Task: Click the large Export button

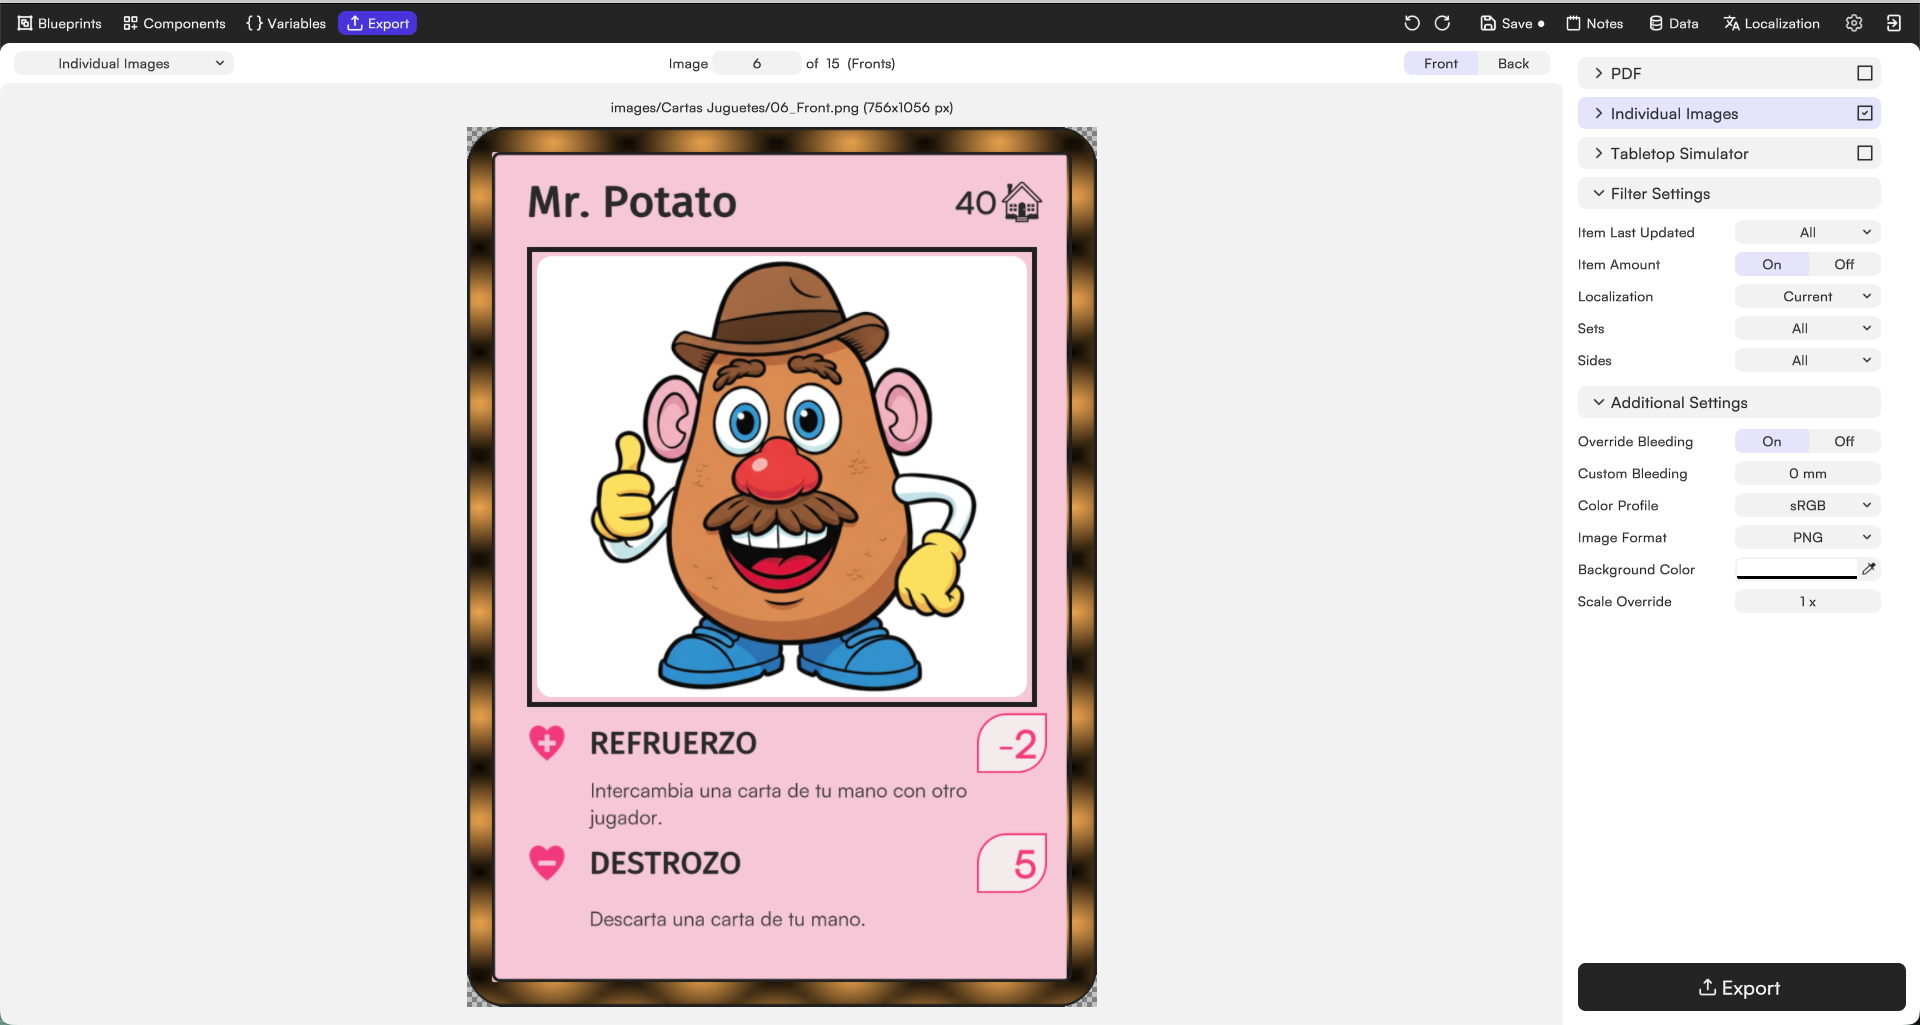Action: [1741, 987]
